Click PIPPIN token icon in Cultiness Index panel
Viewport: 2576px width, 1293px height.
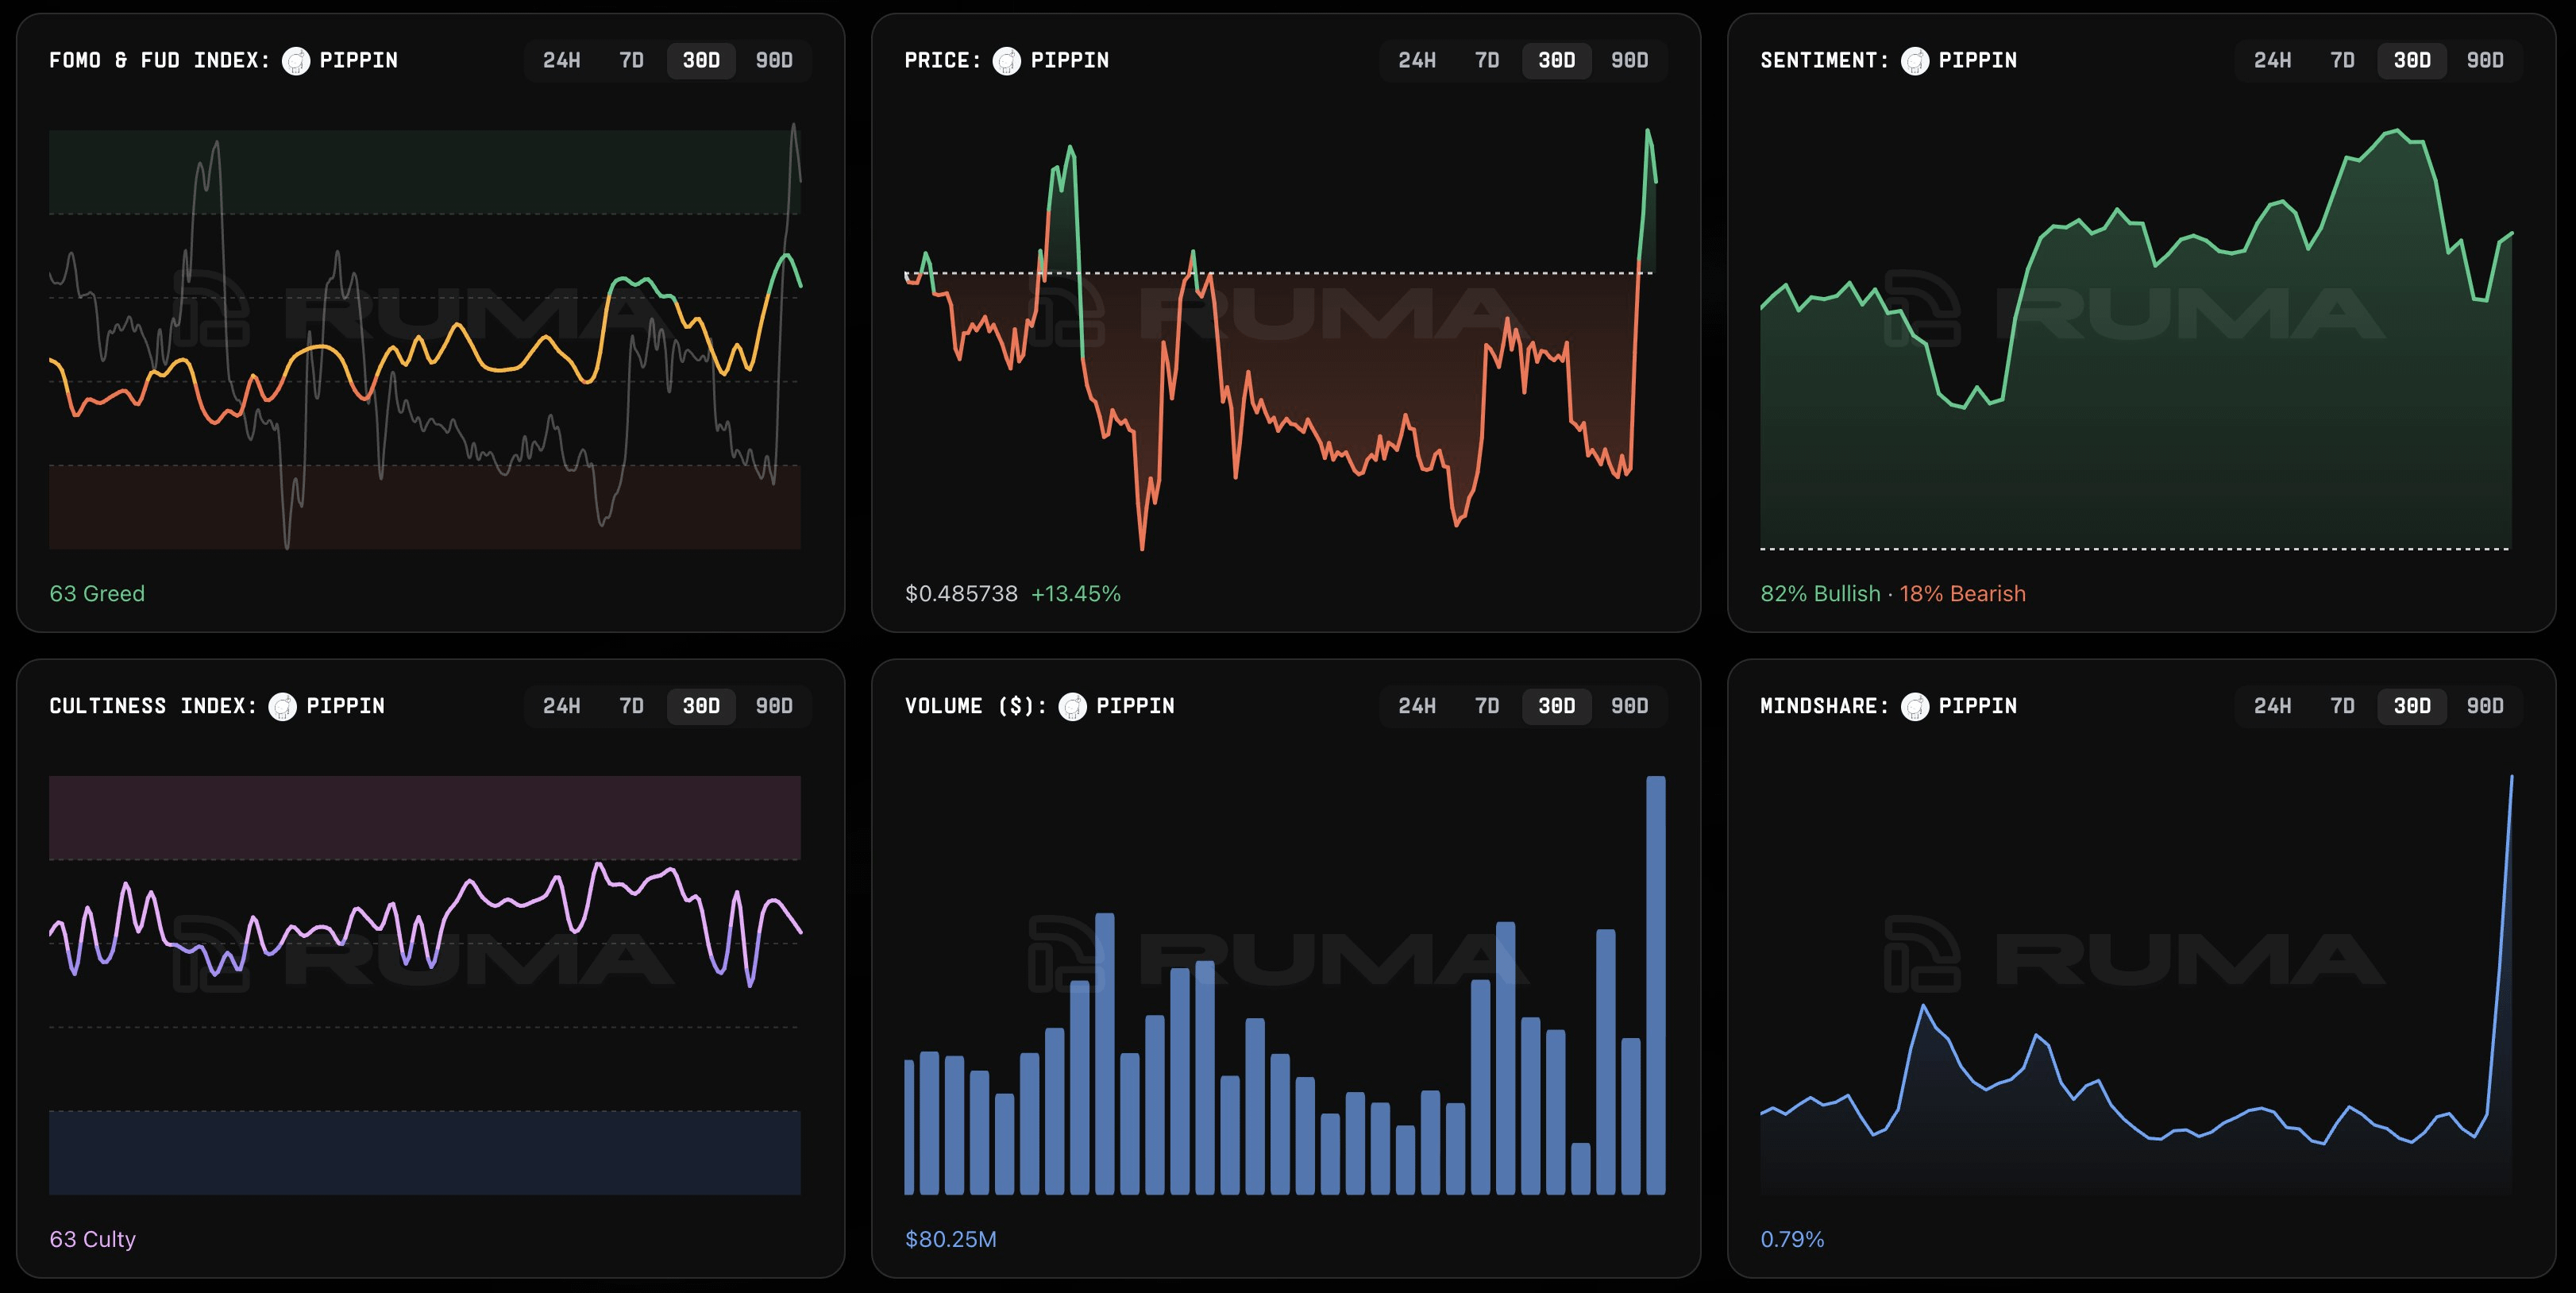point(283,707)
